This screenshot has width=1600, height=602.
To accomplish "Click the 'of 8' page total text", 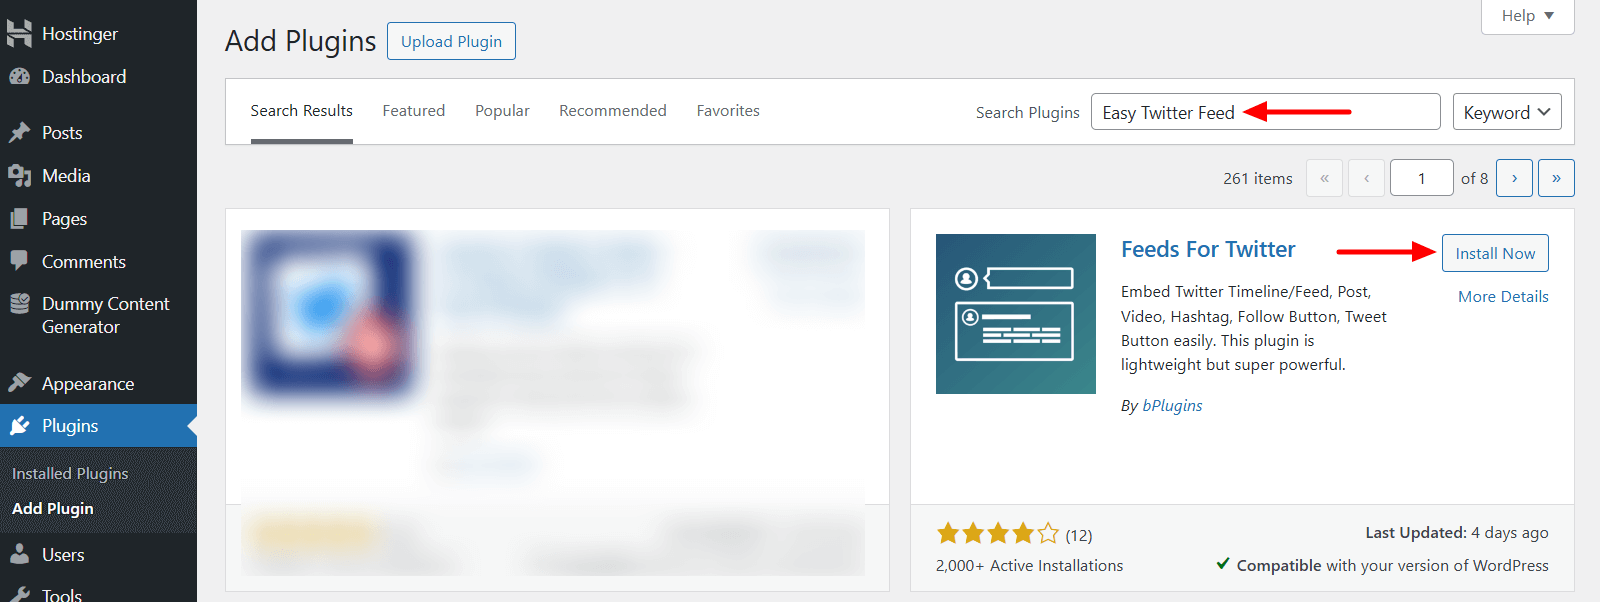I will pos(1474,179).
